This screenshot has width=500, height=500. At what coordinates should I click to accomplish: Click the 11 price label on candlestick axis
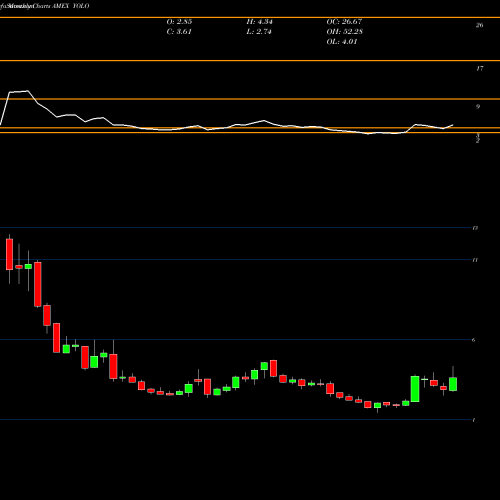coord(475,260)
